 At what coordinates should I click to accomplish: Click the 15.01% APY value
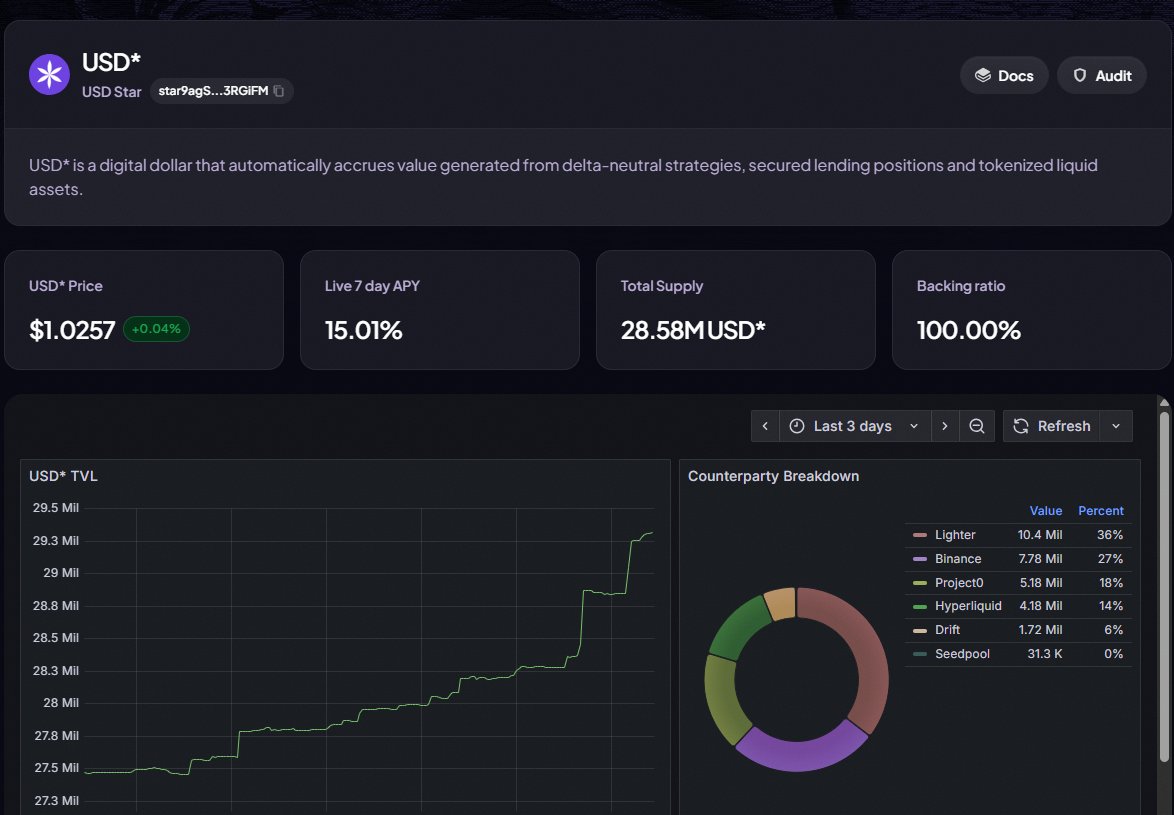(x=363, y=330)
